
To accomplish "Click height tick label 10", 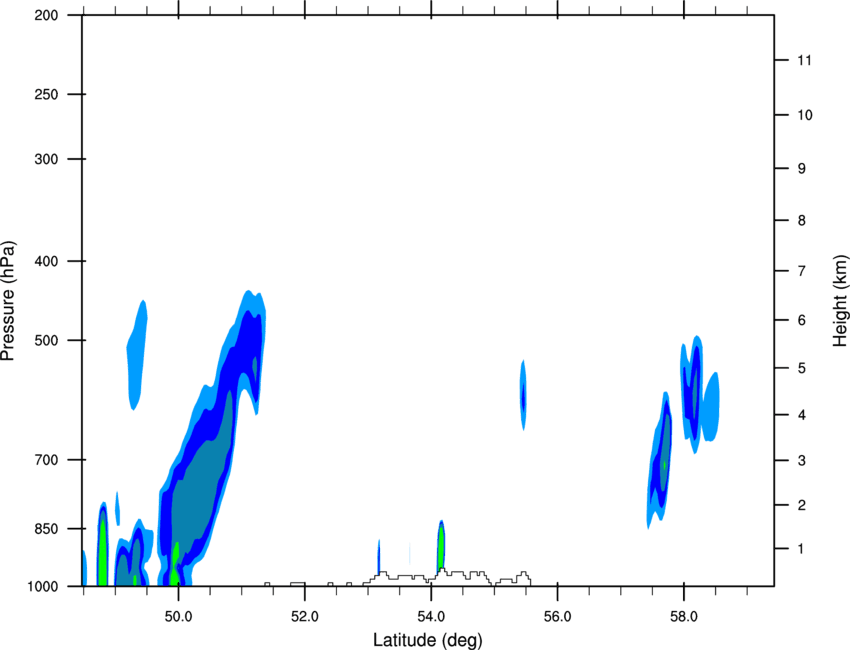I will 805,115.
